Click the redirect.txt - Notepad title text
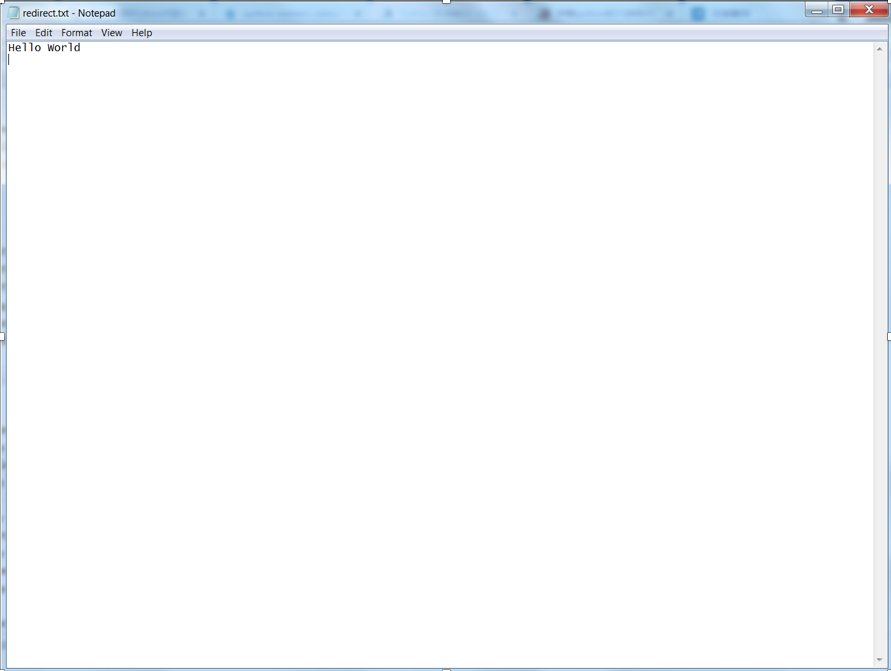Image resolution: width=891 pixels, height=671 pixels. pos(69,13)
